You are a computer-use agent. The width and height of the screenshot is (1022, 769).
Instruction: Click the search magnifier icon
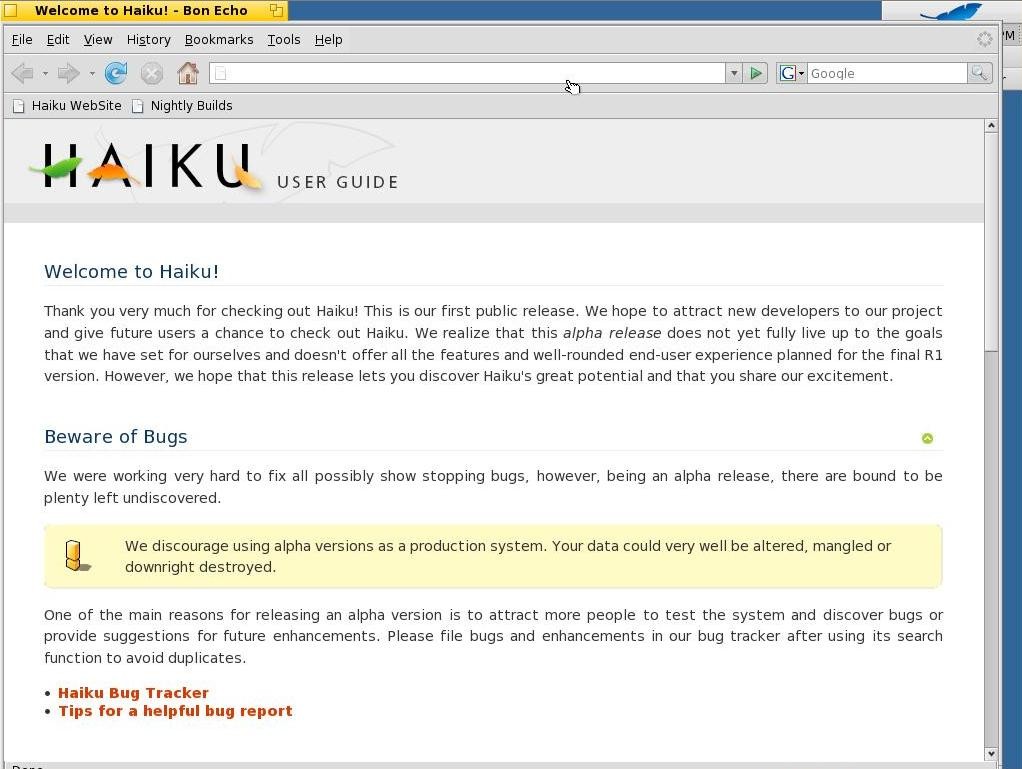pyautogui.click(x=979, y=73)
